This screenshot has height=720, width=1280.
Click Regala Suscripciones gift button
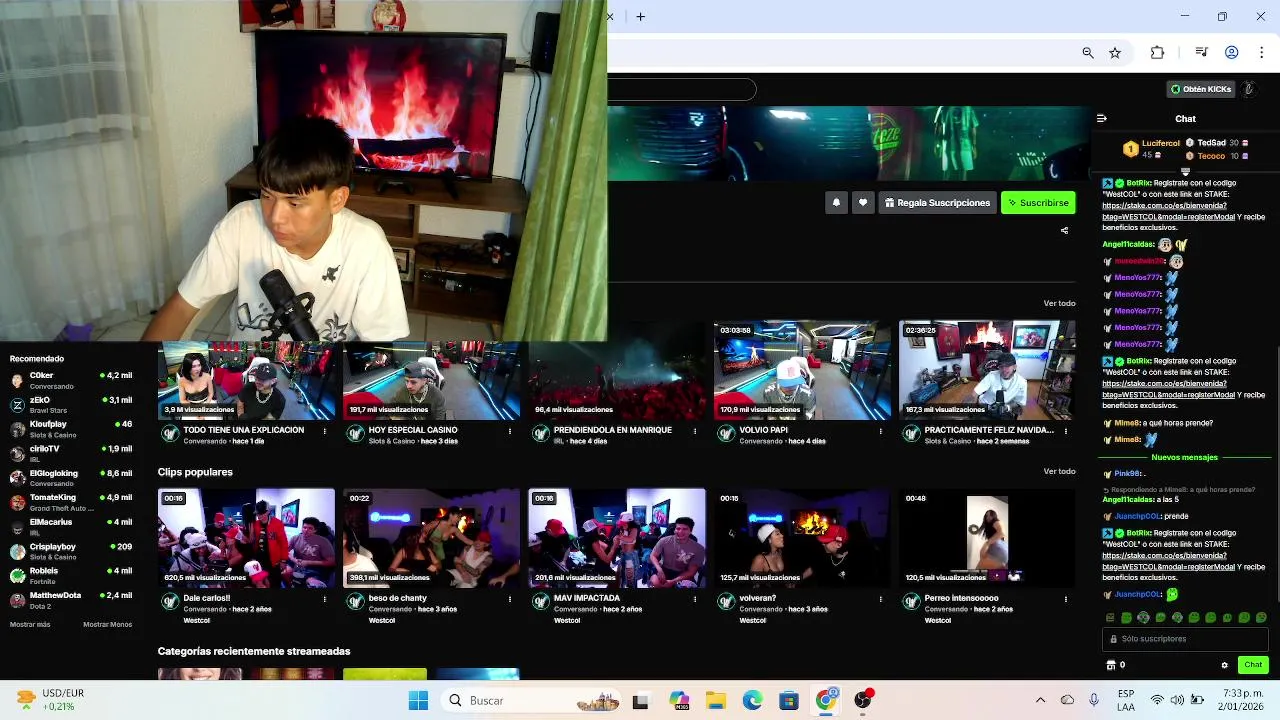point(937,203)
